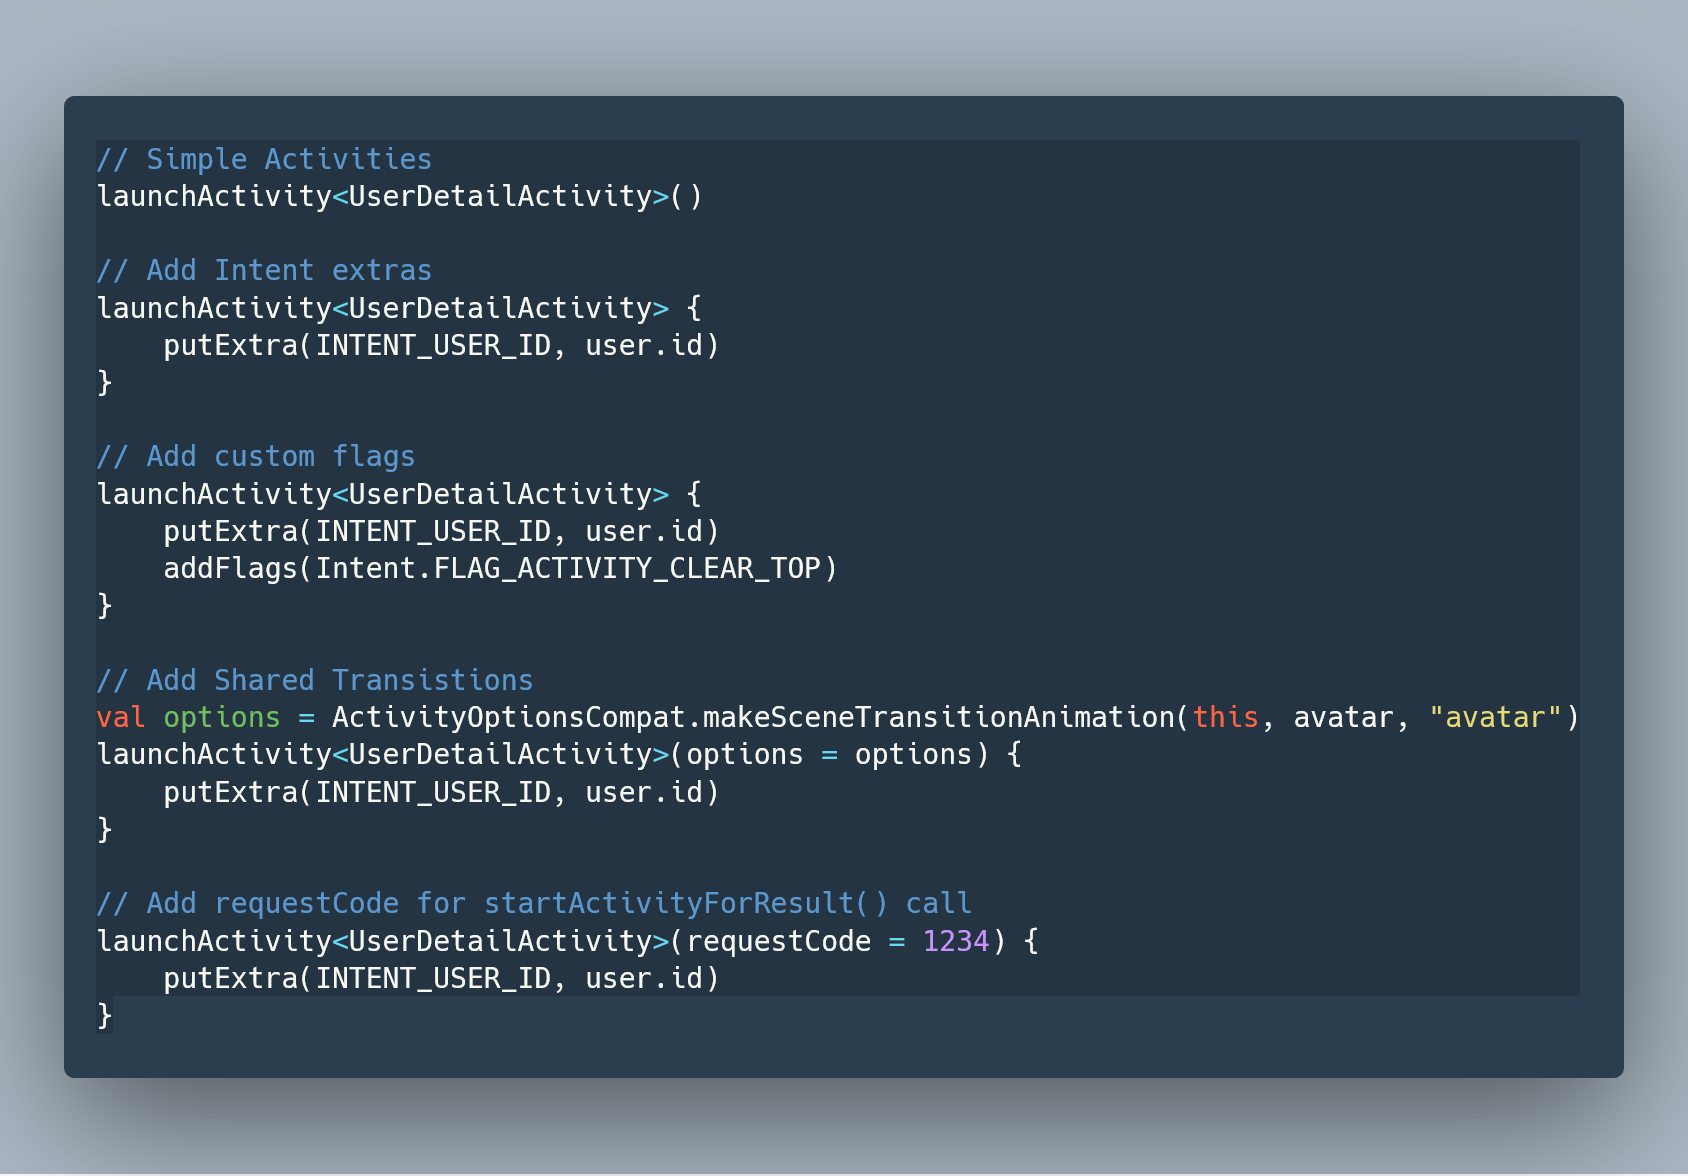Click the red "this" keyword
The width and height of the screenshot is (1688, 1176).
1225,717
